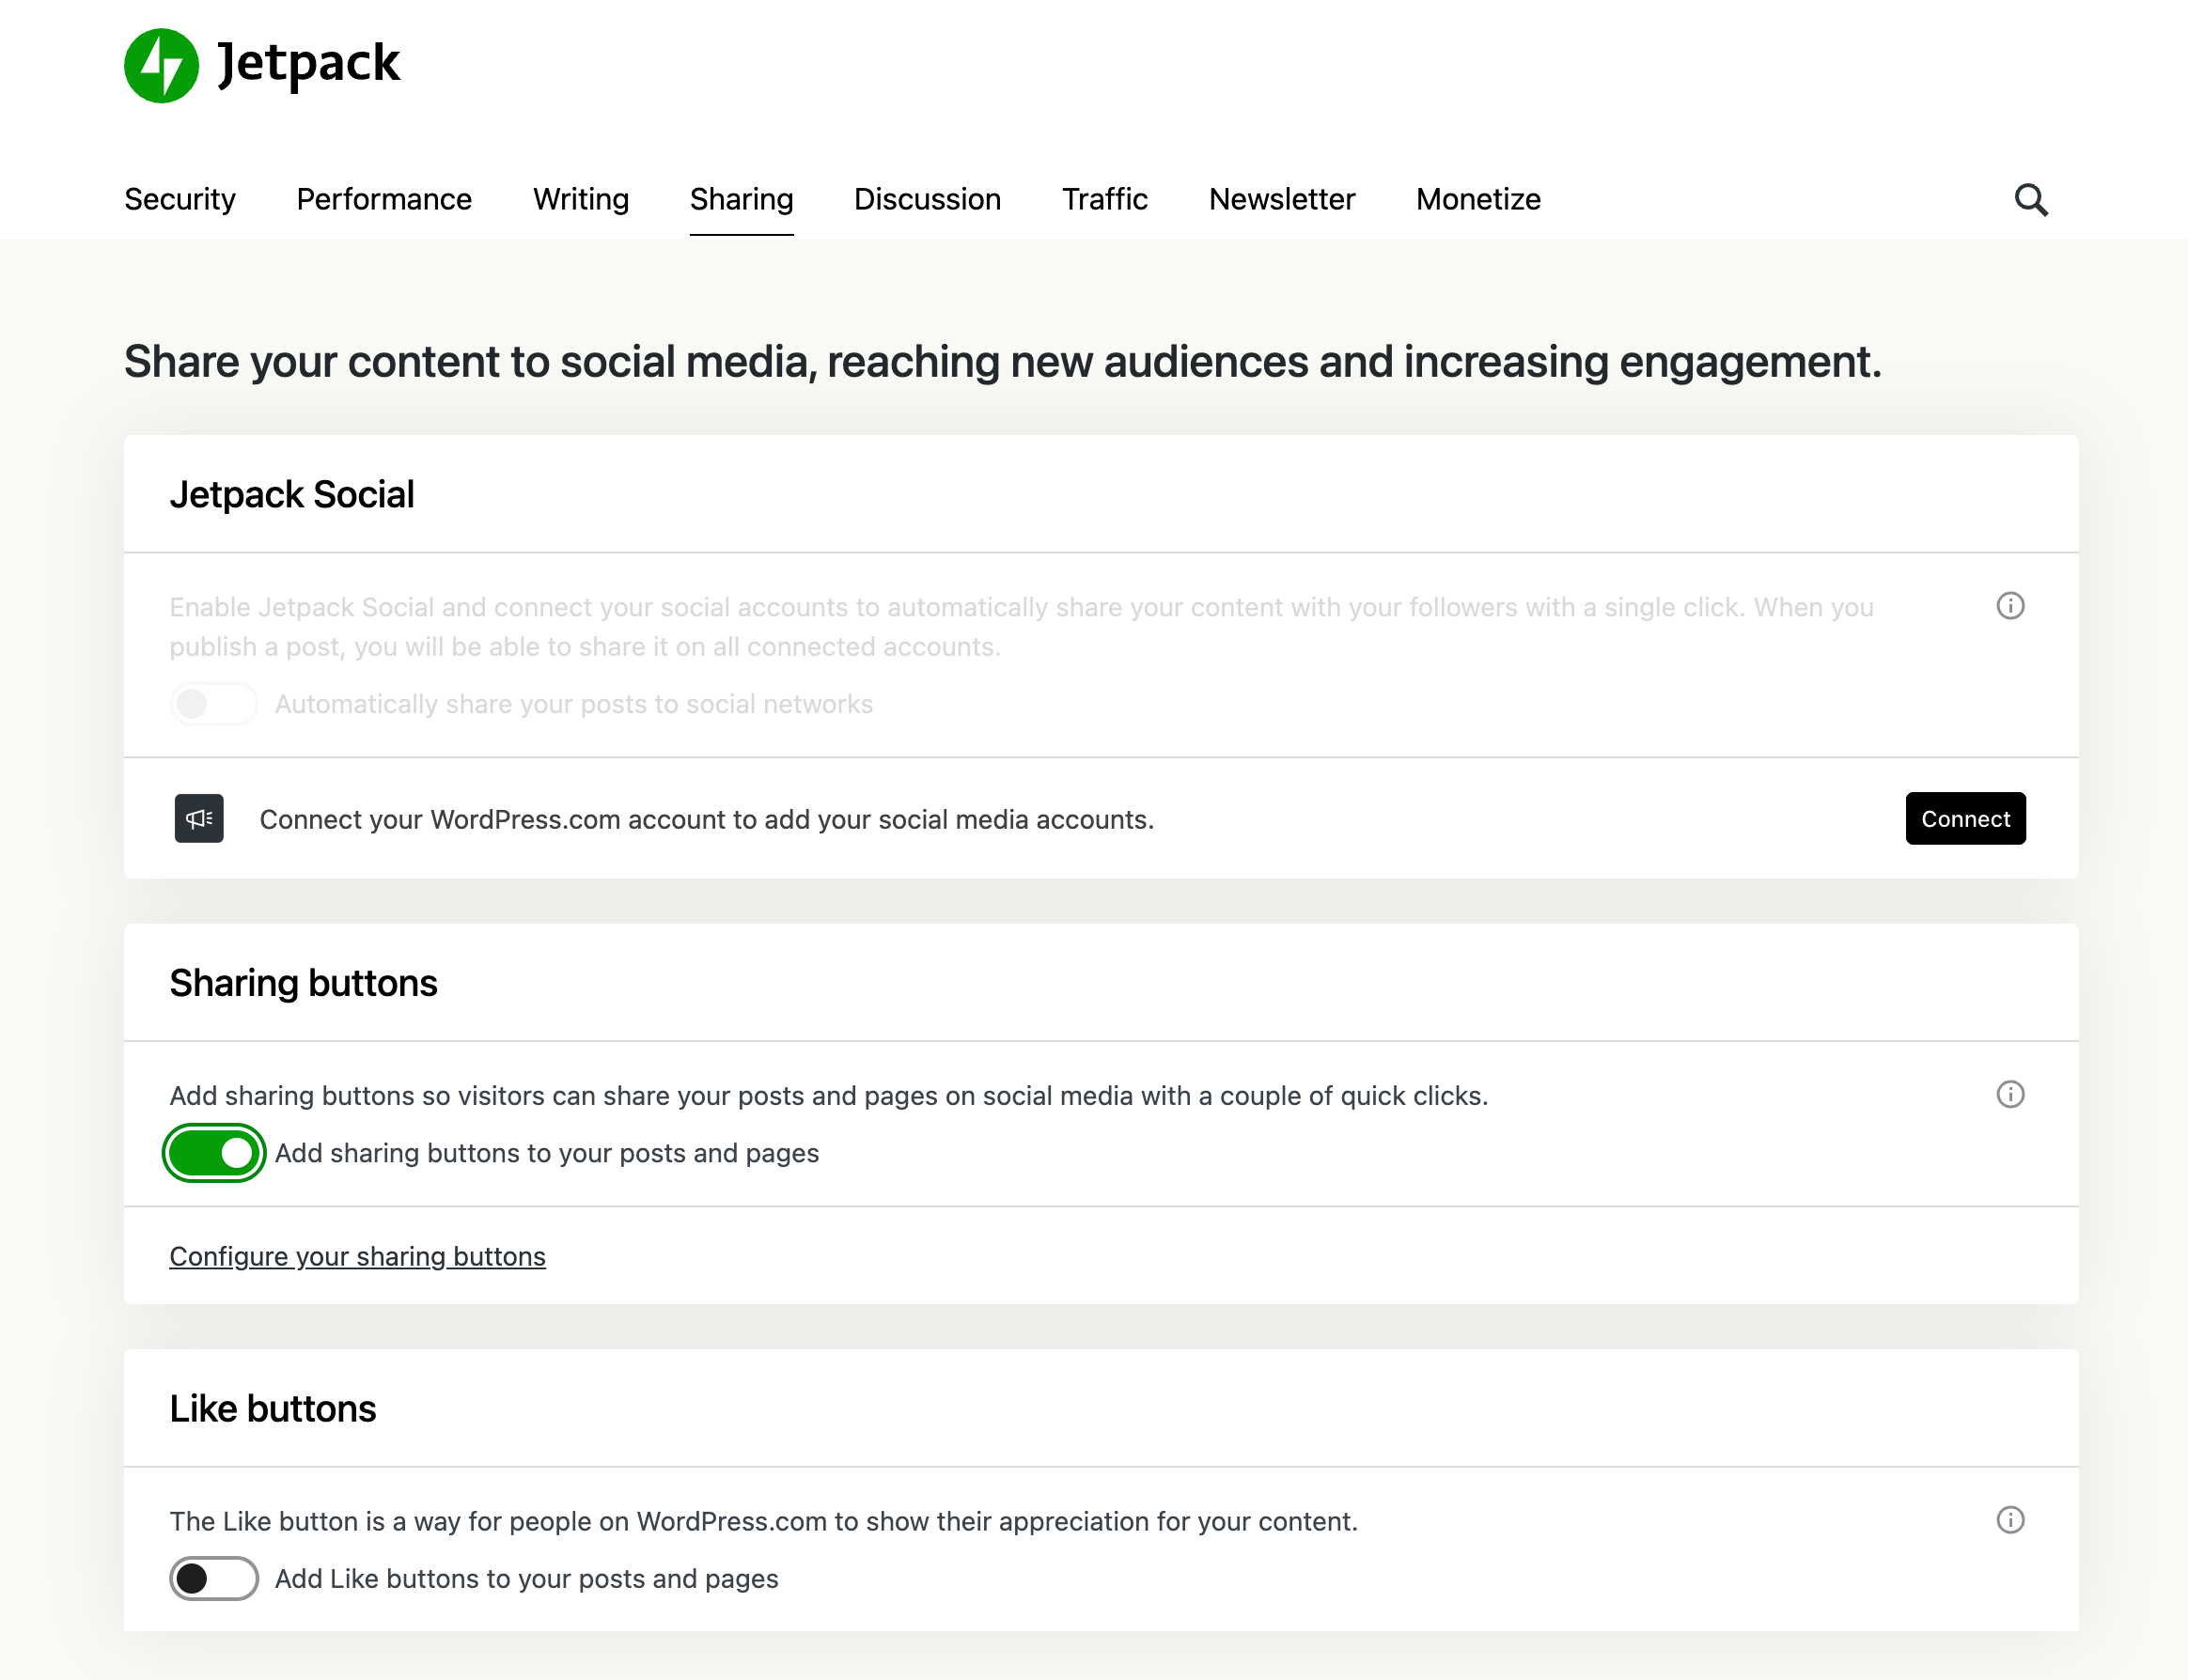Select the Discussion tab
Viewport: 2188px width, 1680px height.
[x=927, y=200]
